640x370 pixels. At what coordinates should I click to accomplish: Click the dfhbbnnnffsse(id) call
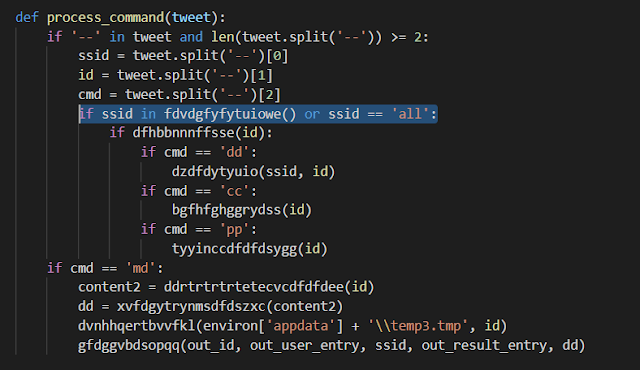point(199,133)
